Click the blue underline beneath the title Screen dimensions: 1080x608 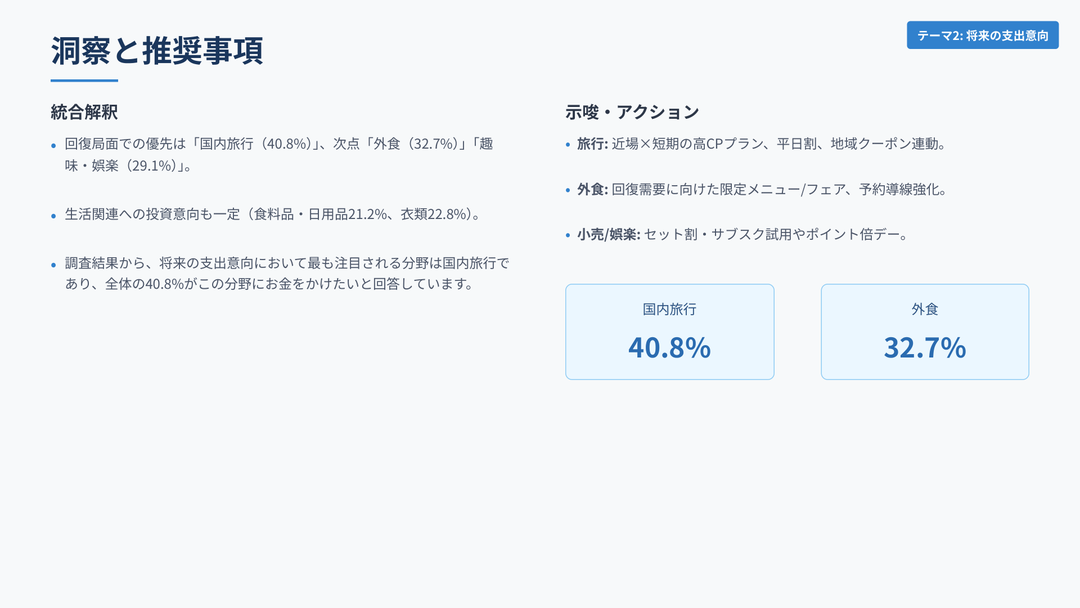(x=84, y=80)
